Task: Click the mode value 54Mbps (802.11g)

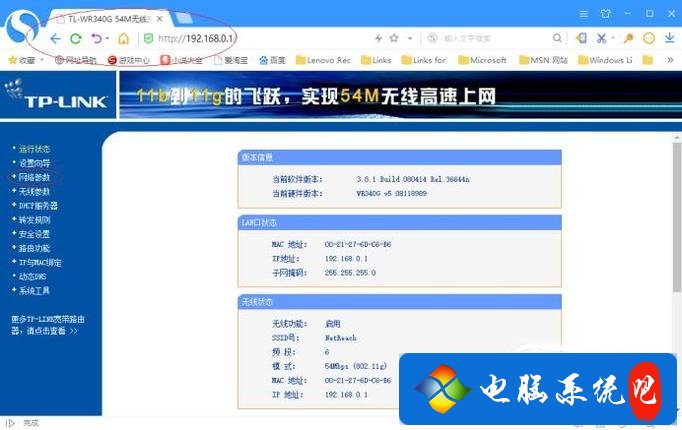Action: 355,366
